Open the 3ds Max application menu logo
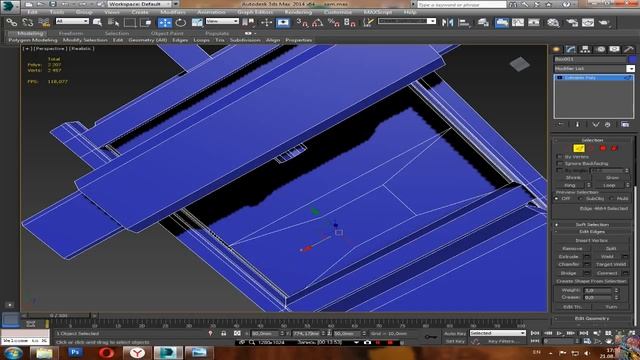The height and width of the screenshot is (360, 640). point(9,6)
